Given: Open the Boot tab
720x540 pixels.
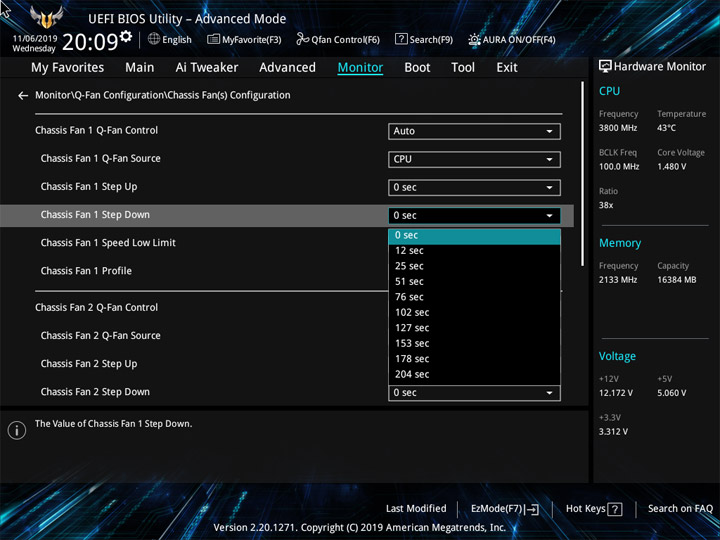Looking at the screenshot, I should pos(417,68).
